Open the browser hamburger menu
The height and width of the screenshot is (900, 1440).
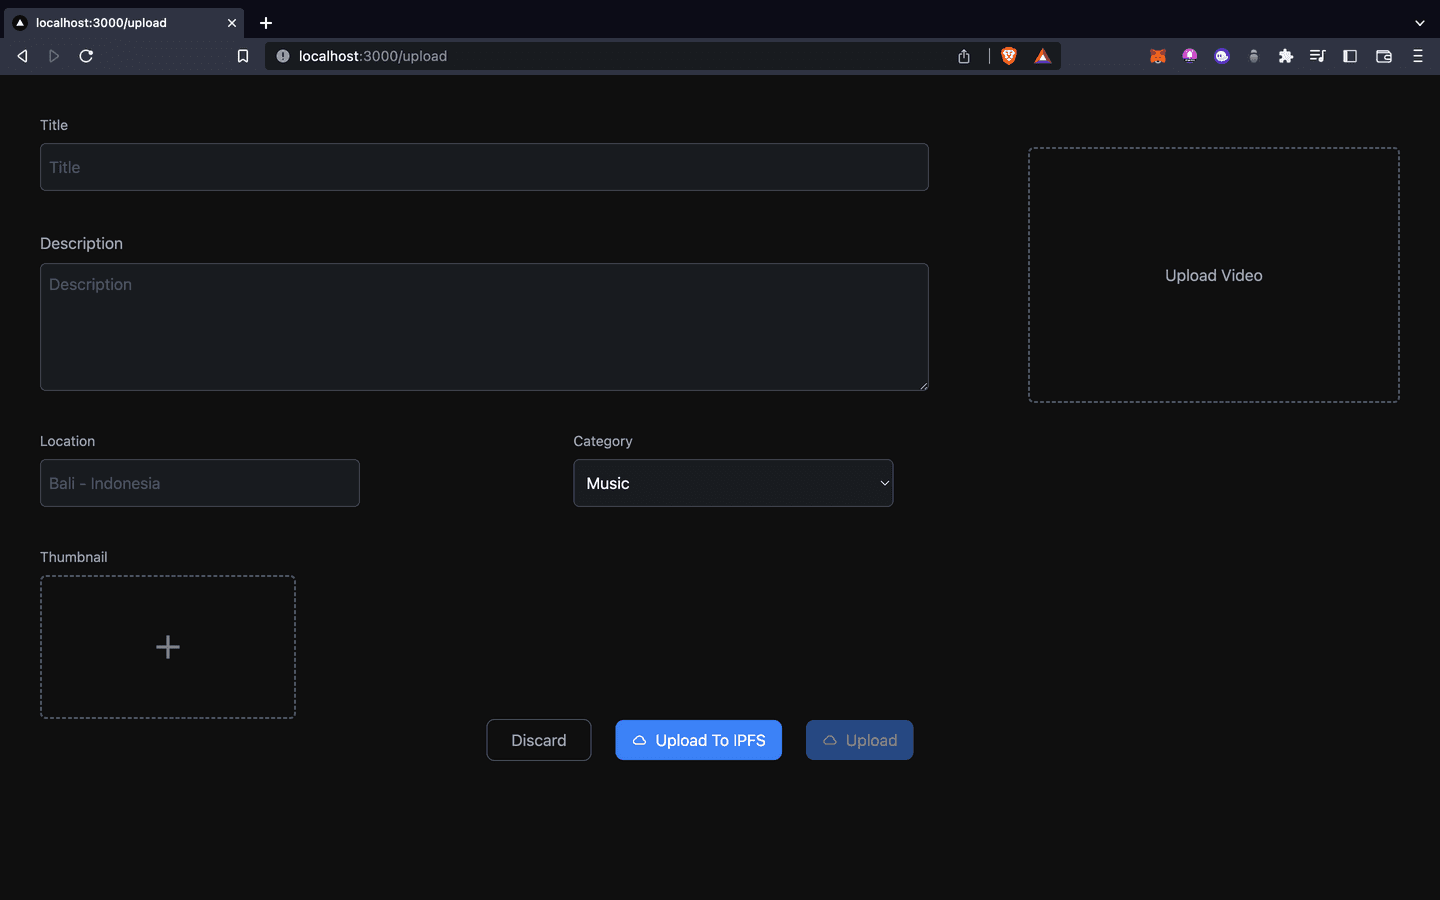pyautogui.click(x=1418, y=56)
